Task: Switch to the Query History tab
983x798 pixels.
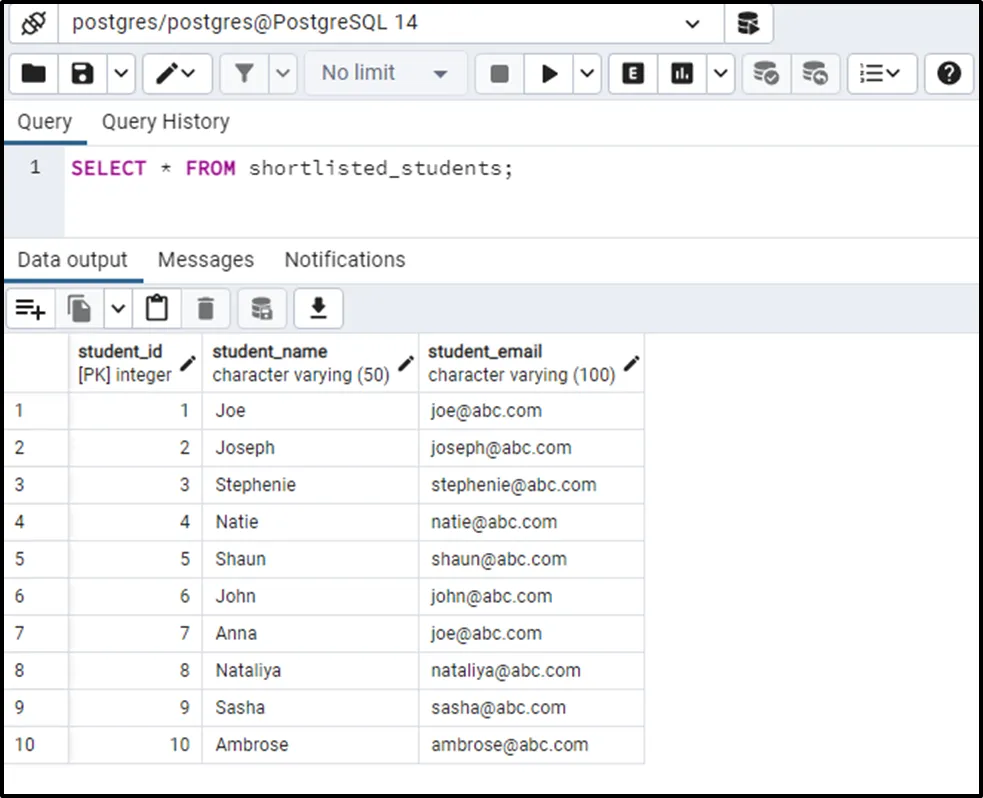Action: coord(165,122)
